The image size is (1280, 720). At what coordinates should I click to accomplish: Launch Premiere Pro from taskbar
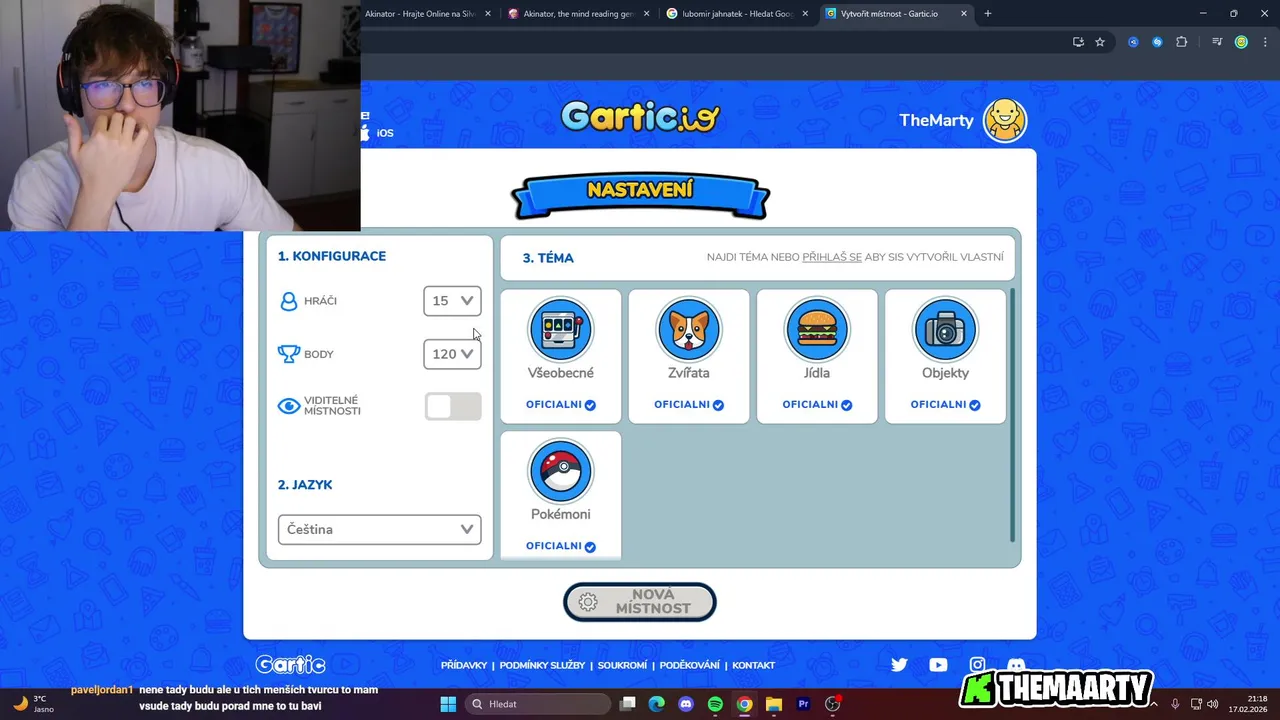click(803, 704)
